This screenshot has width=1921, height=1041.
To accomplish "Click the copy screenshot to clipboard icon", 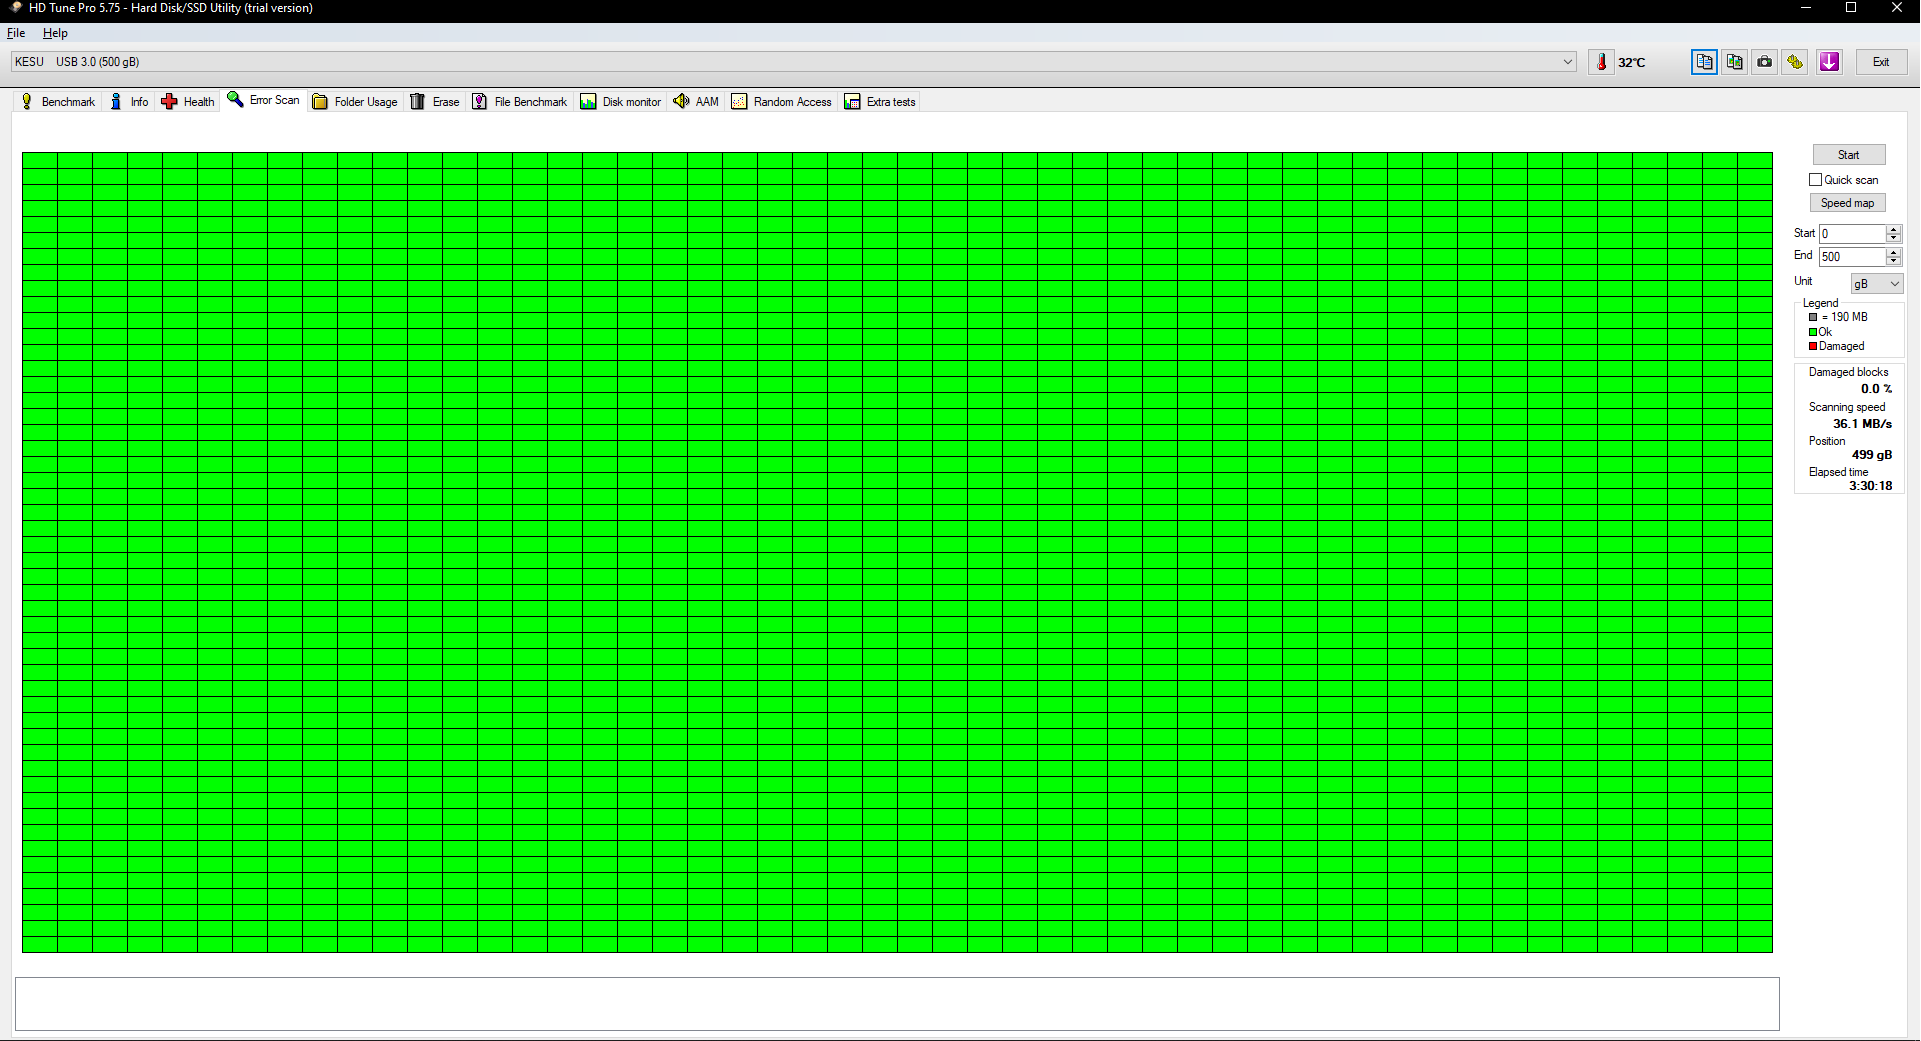I will pos(1734,62).
